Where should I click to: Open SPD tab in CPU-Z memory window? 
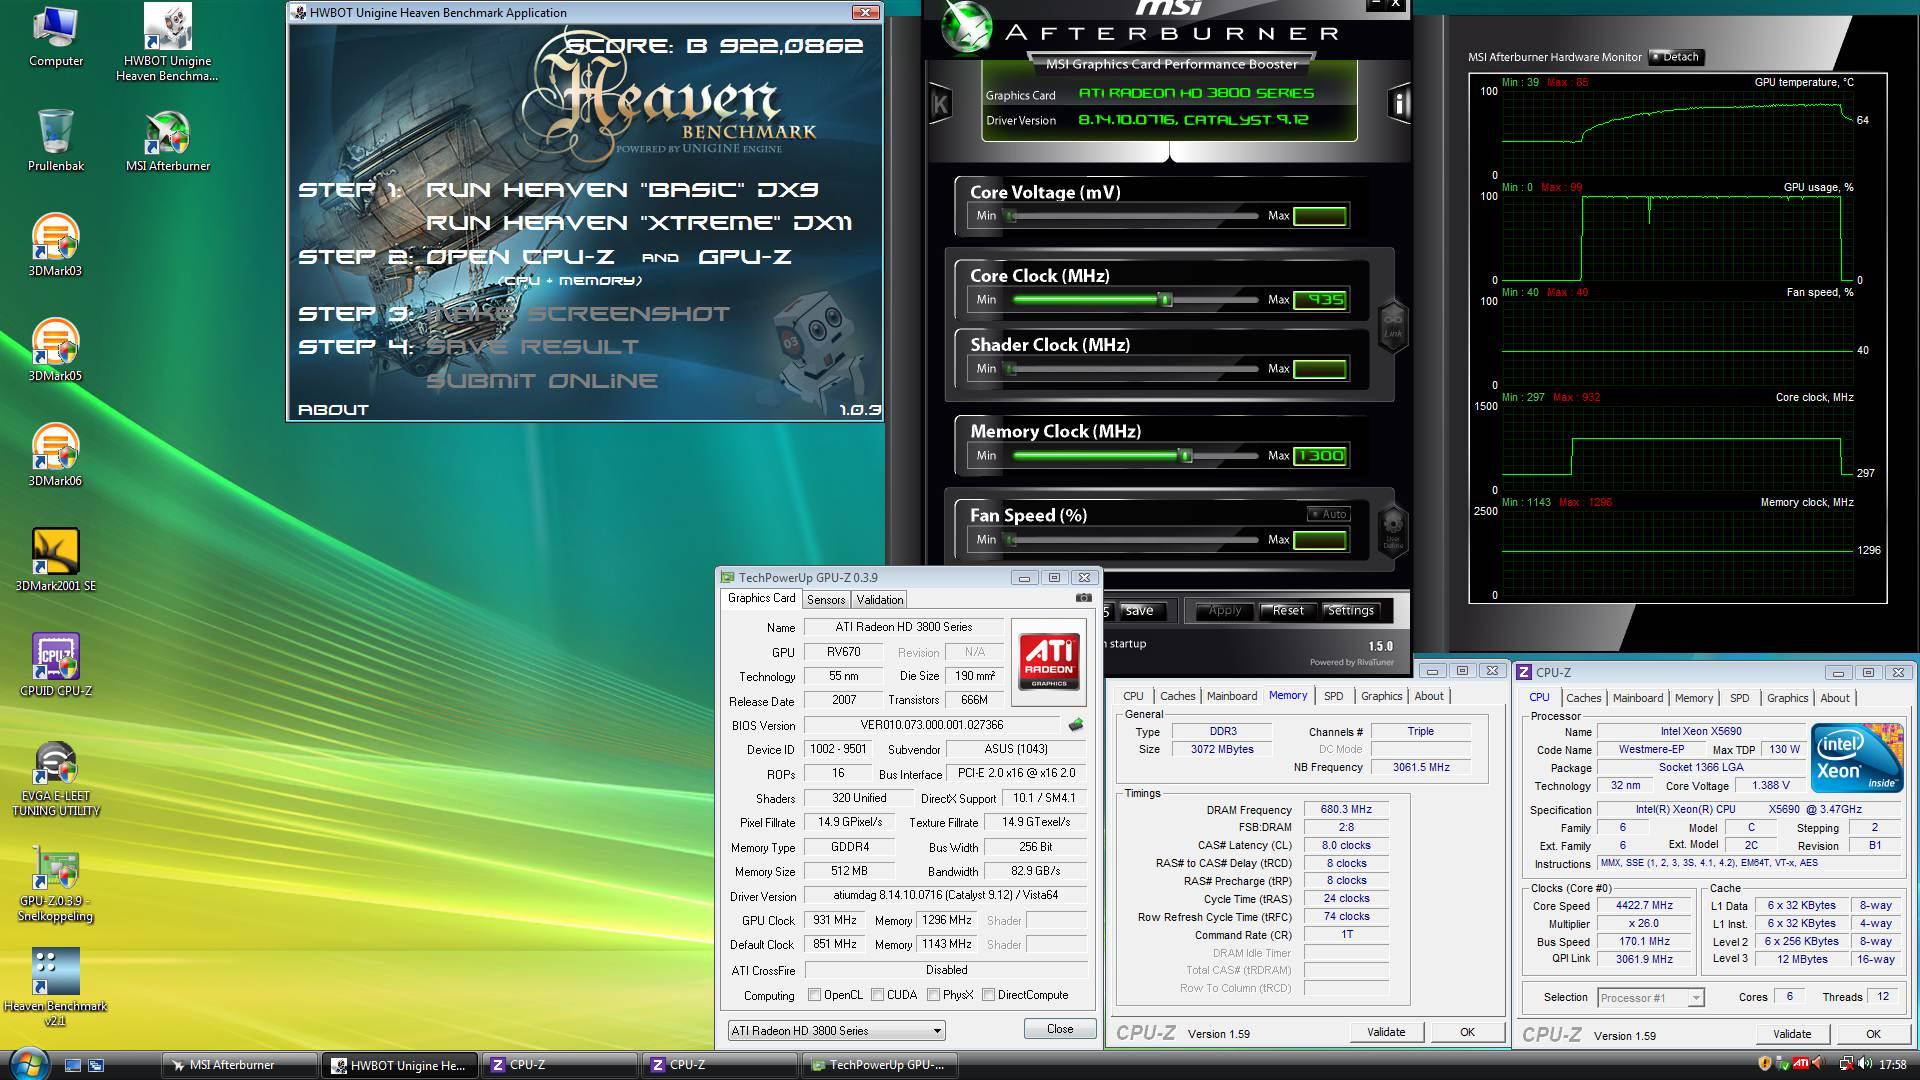tap(1333, 696)
